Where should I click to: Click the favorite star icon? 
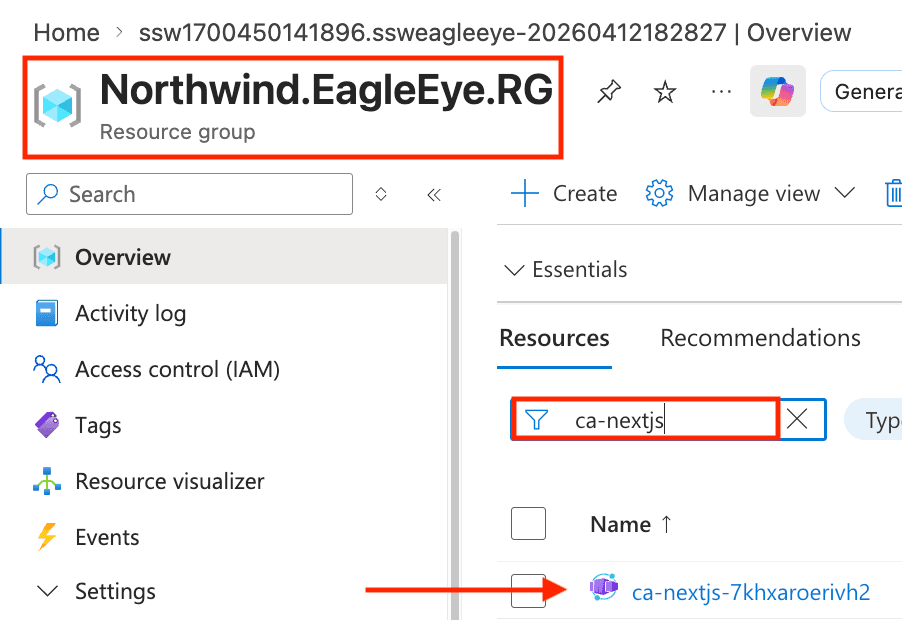point(665,93)
